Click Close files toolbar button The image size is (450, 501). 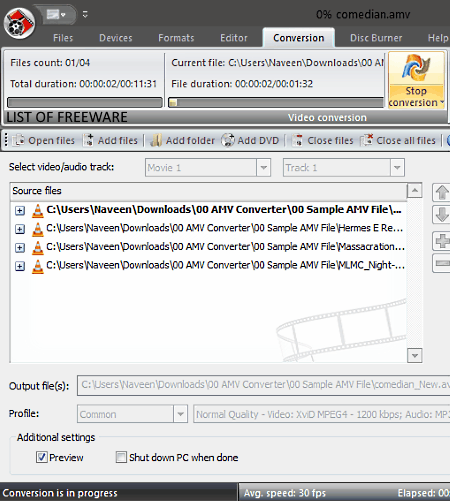coord(323,140)
